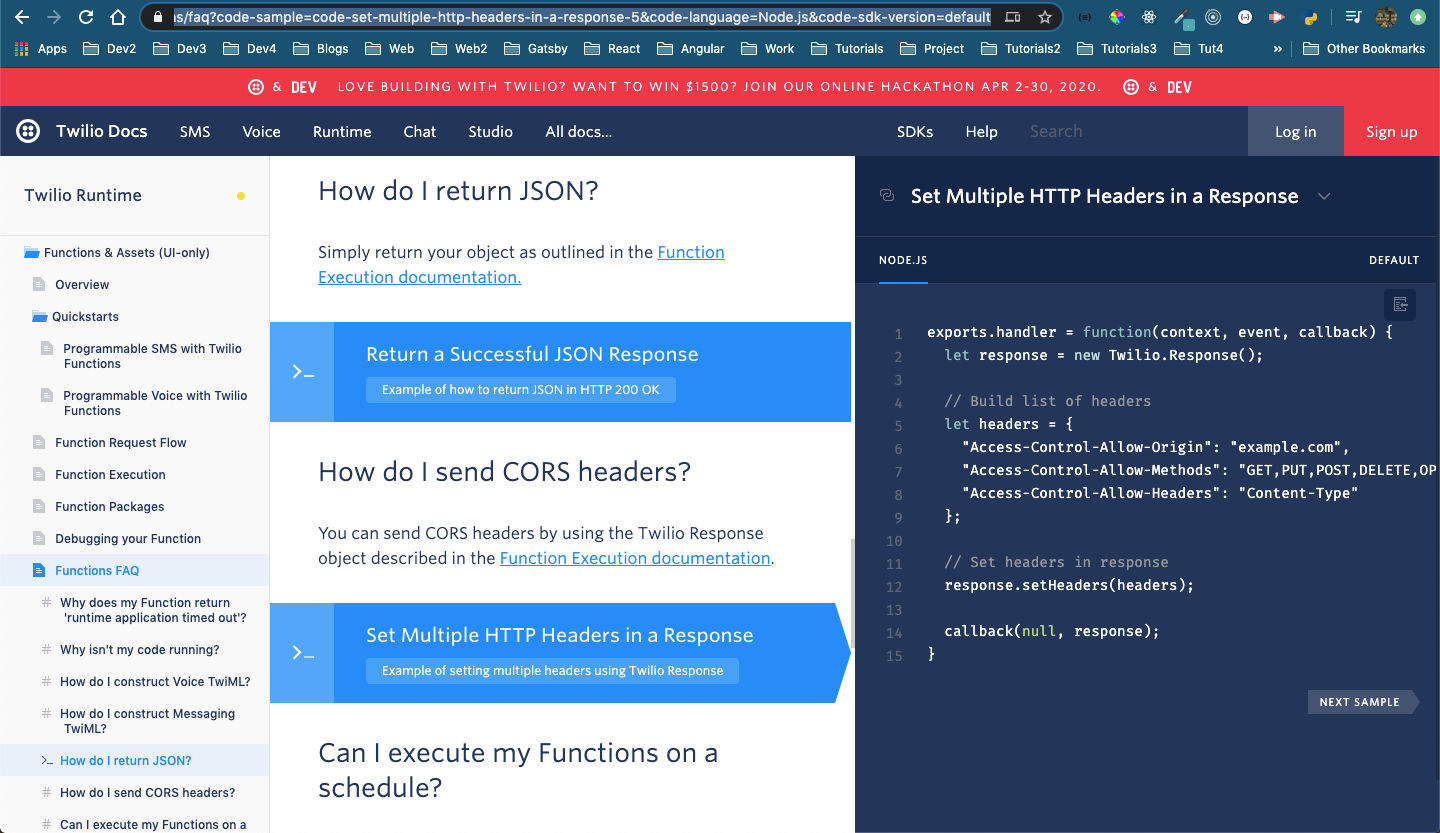Jump to 'Why isn't my code running?'
Viewport: 1440px width, 833px height.
tap(140, 650)
